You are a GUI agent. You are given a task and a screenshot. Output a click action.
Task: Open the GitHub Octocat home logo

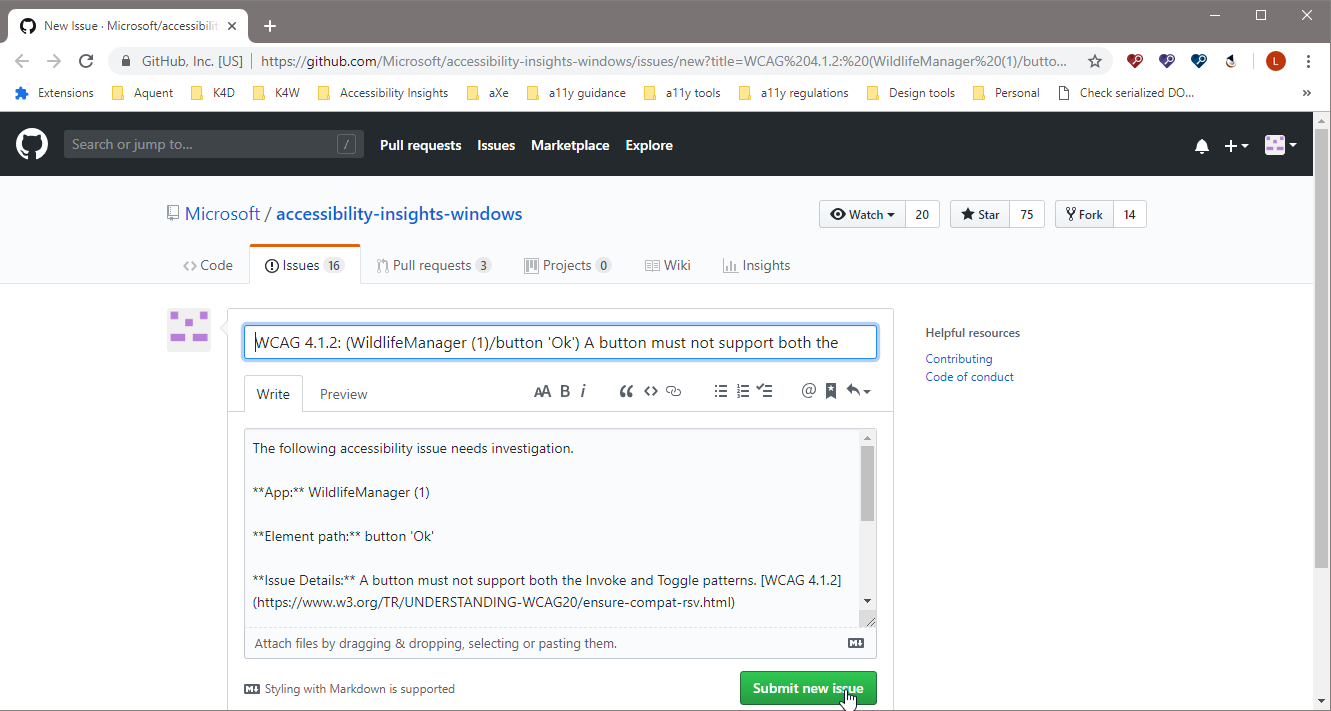click(x=32, y=144)
